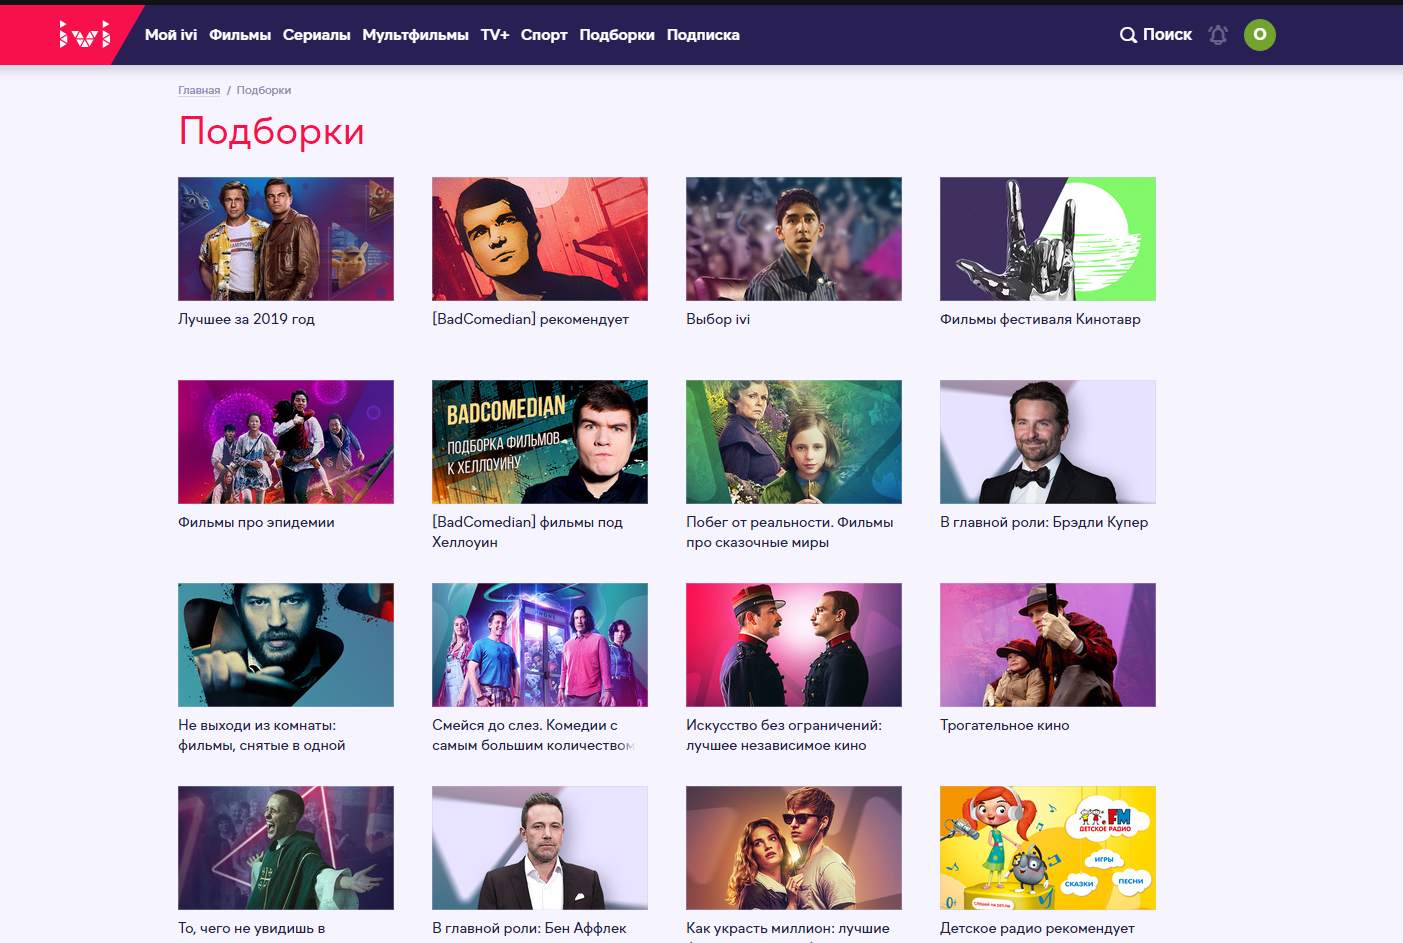
Task: Click the Фильмы фестиваля Кинотавр title
Action: tap(1040, 319)
